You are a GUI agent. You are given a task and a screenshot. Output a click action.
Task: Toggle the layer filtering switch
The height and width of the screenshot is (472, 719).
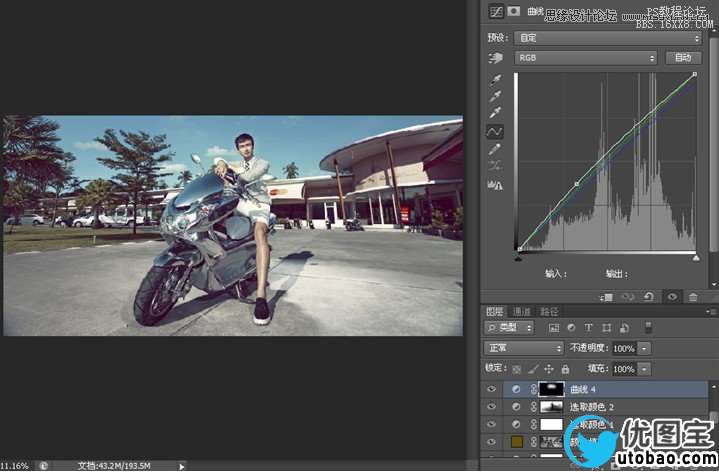(x=648, y=328)
